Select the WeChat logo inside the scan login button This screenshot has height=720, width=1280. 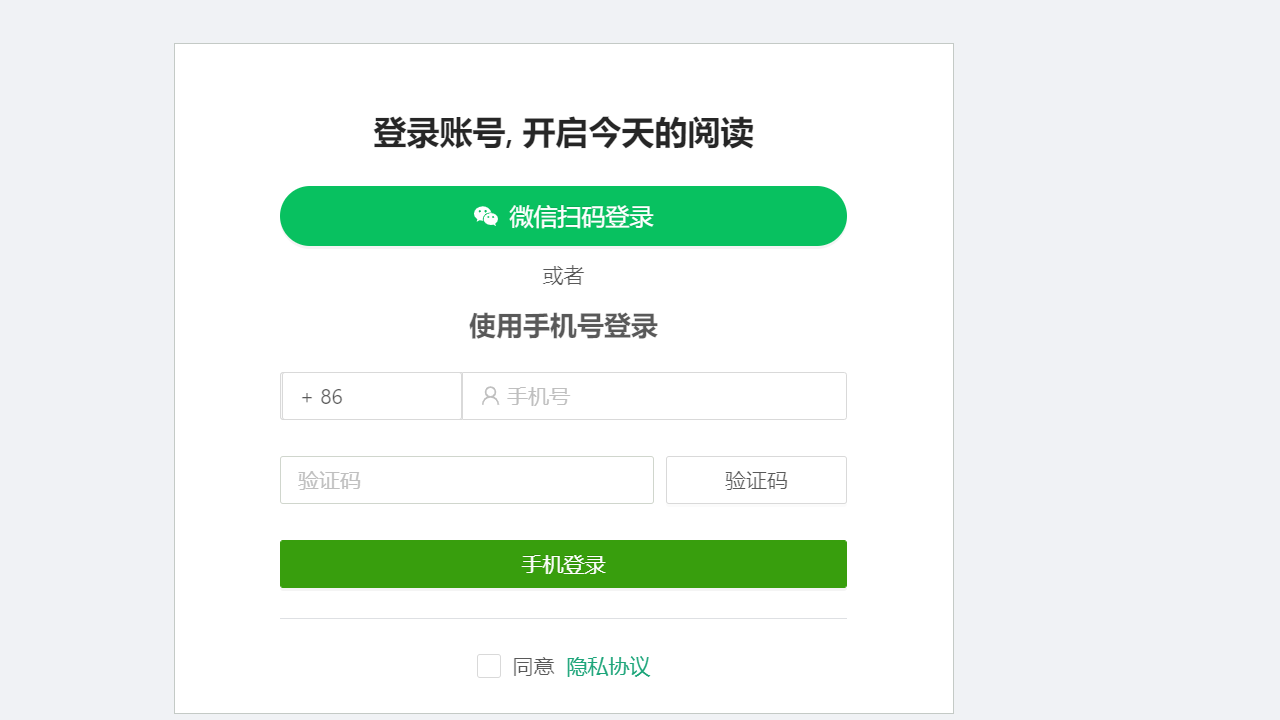(x=486, y=216)
